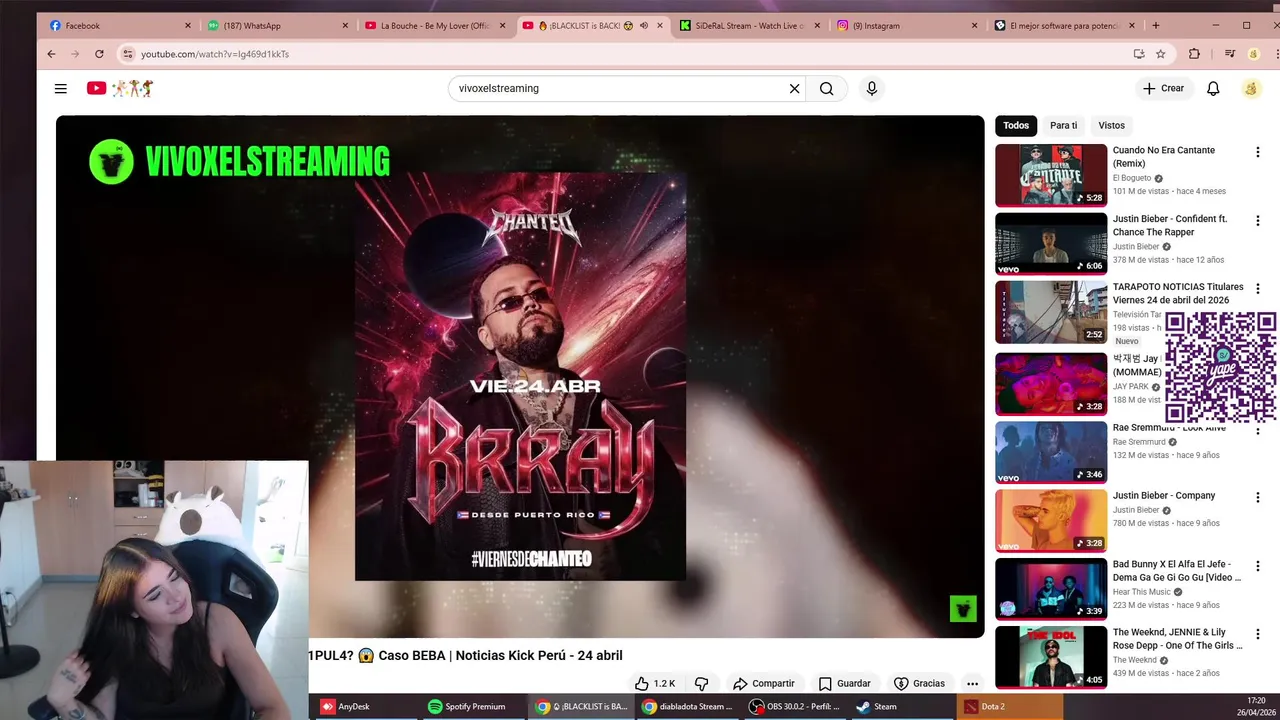Activate voice search microphone icon
Image resolution: width=1280 pixels, height=720 pixels.
pos(872,88)
